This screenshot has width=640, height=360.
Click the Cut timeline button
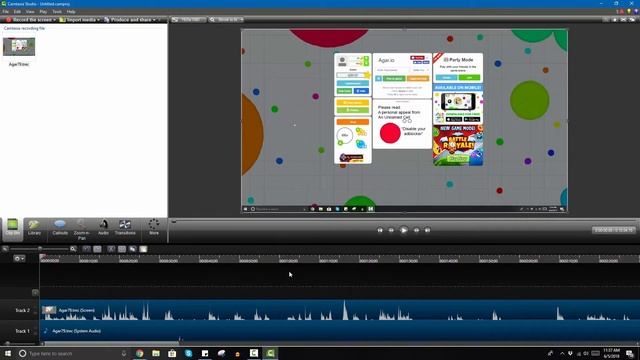click(x=111, y=249)
